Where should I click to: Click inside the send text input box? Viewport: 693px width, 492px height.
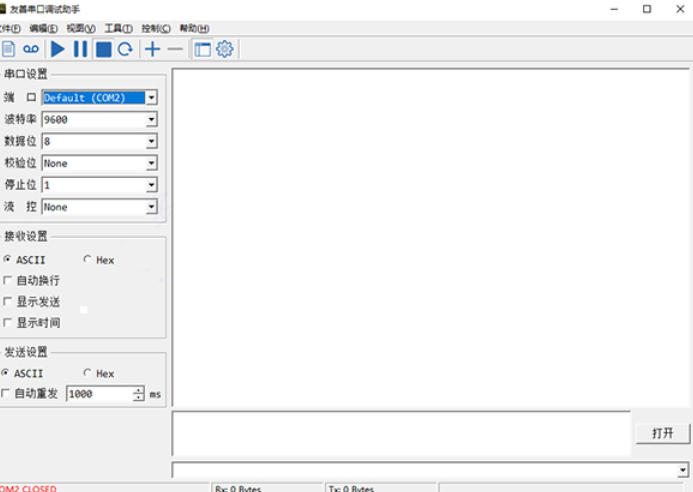click(x=400, y=433)
